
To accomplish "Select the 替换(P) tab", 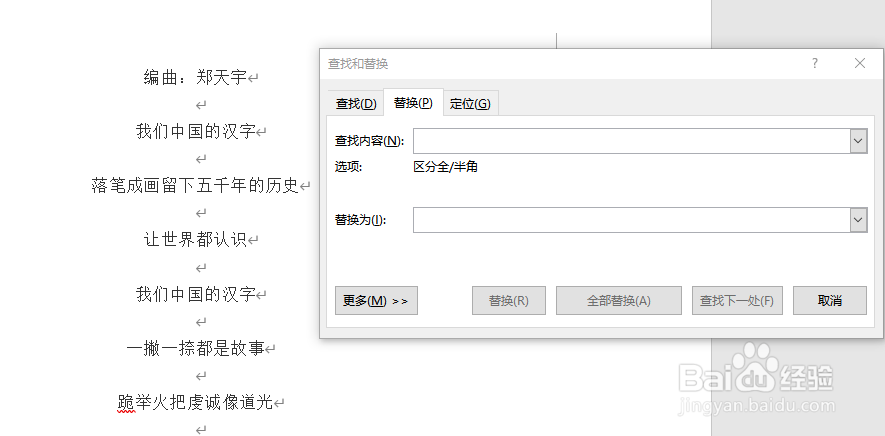I will point(413,103).
